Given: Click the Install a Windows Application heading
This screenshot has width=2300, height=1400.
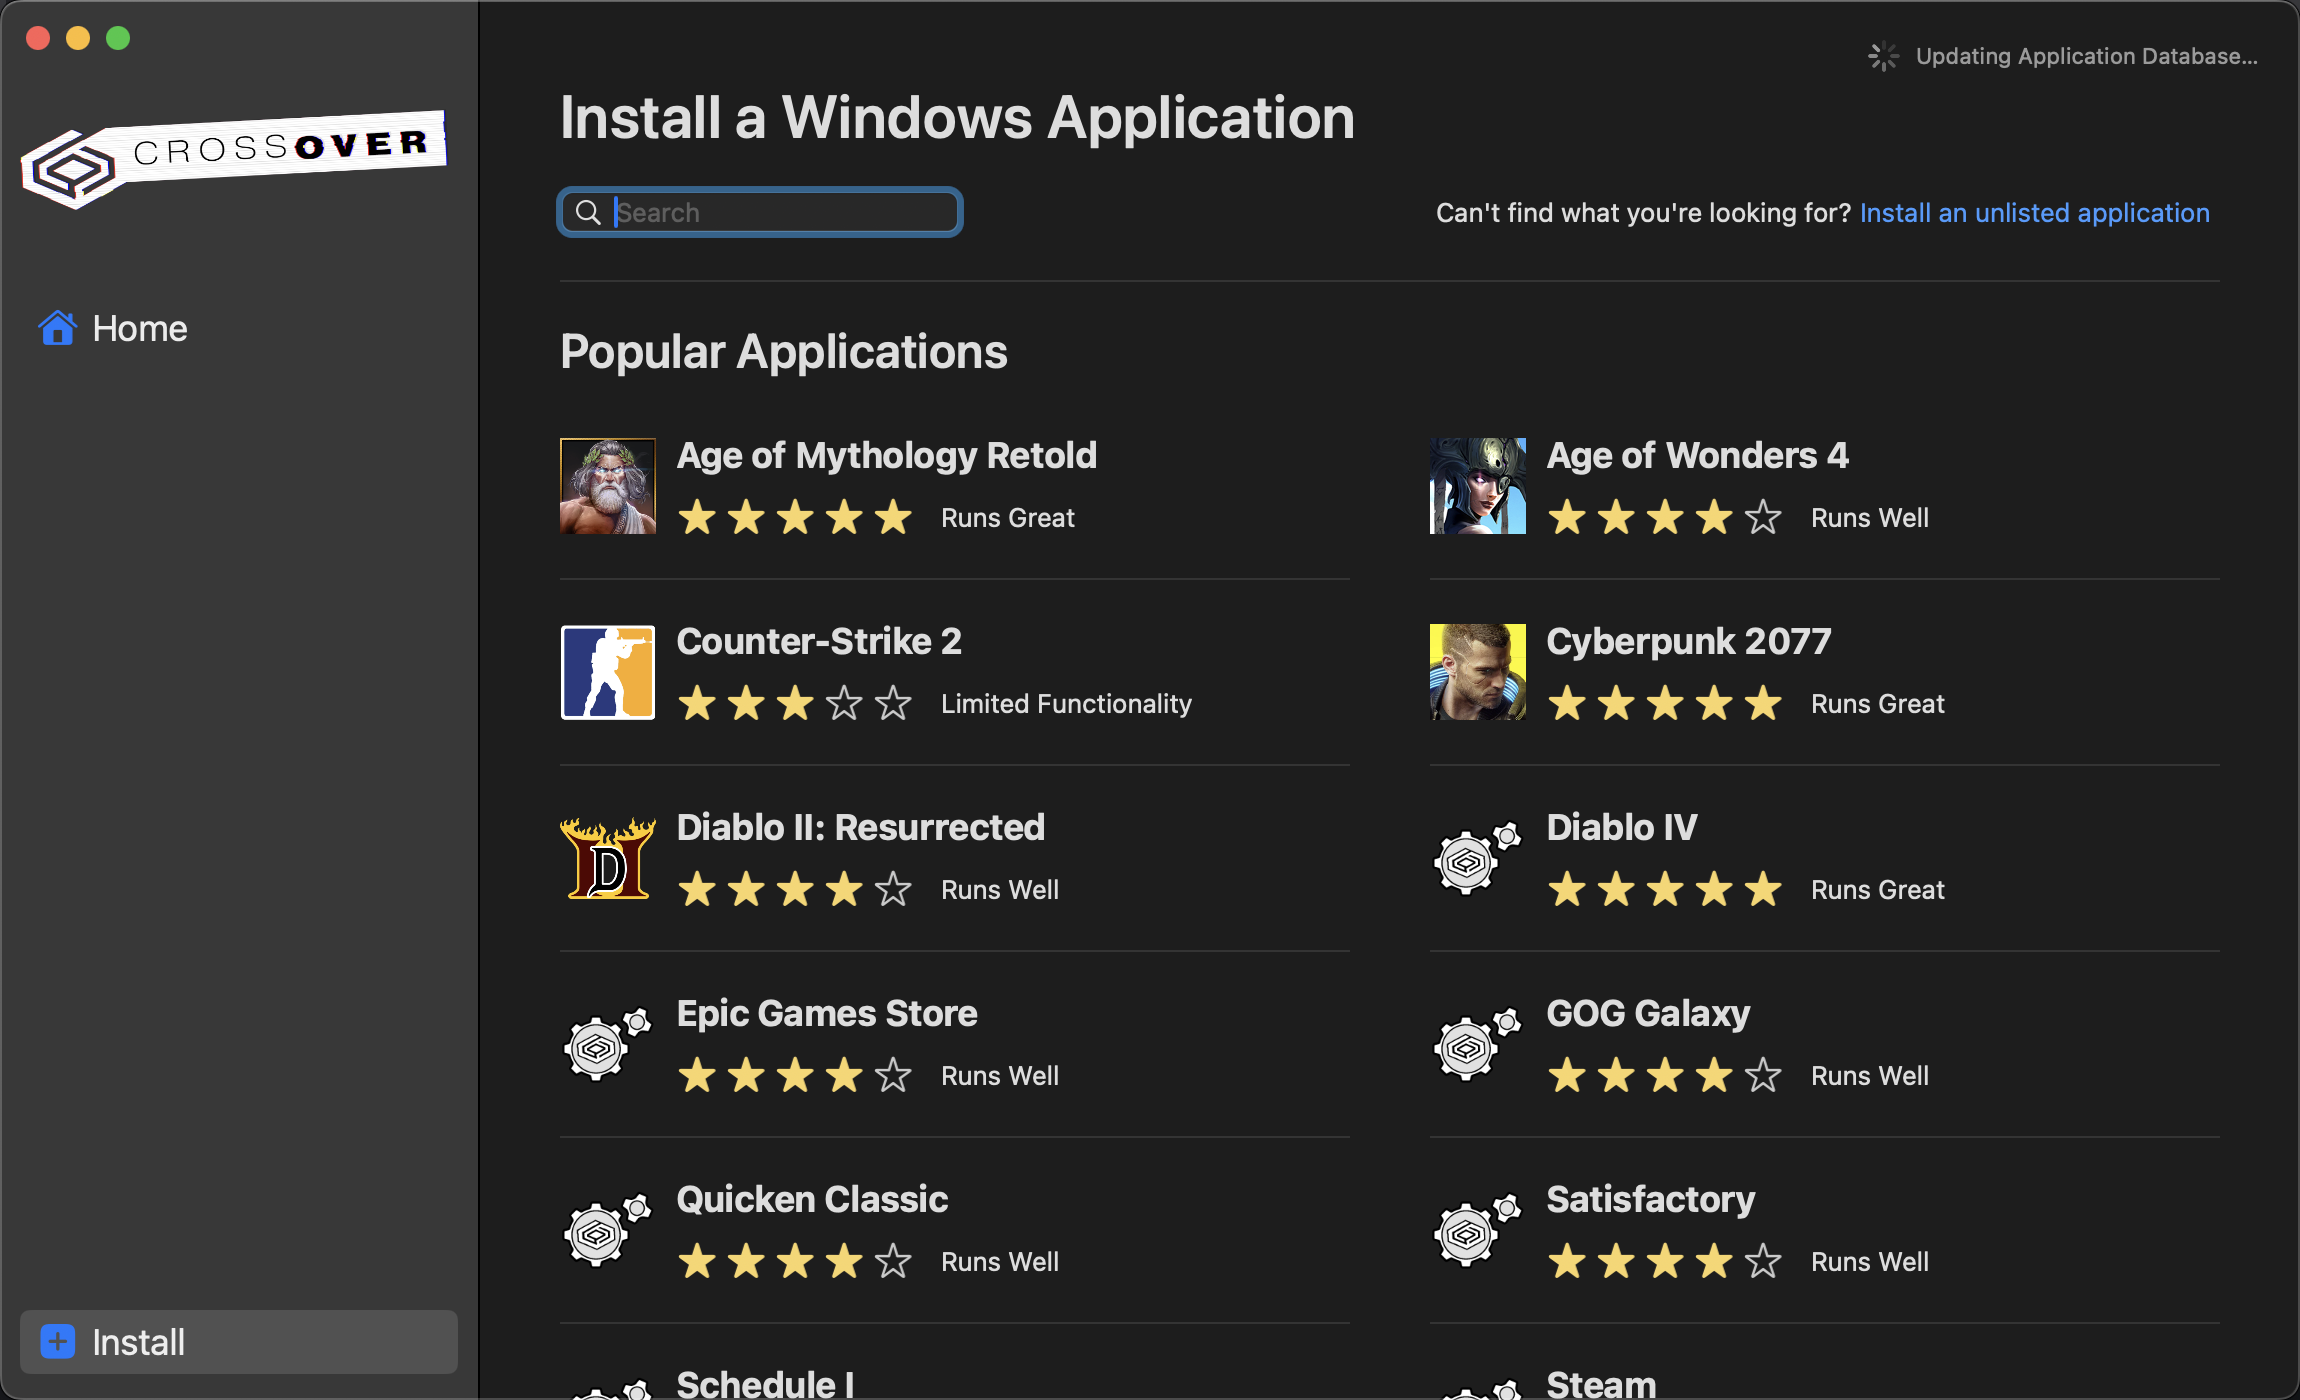Looking at the screenshot, I should coord(958,118).
